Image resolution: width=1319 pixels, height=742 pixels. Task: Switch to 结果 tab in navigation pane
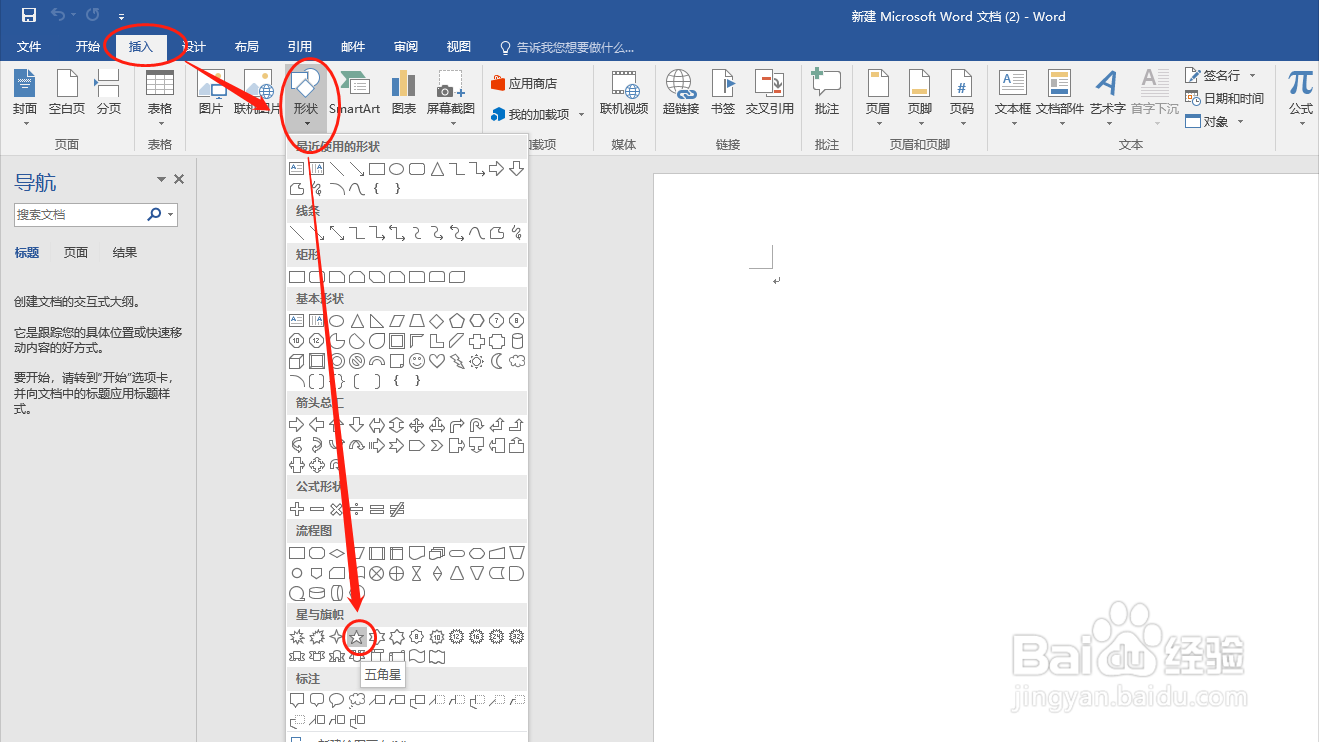[125, 253]
